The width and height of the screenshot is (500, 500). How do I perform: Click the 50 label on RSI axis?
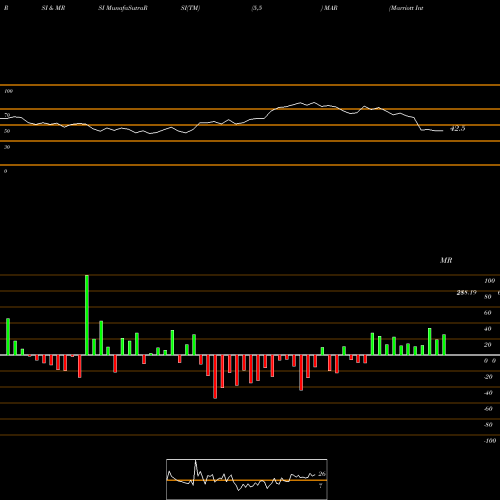click(x=7, y=131)
